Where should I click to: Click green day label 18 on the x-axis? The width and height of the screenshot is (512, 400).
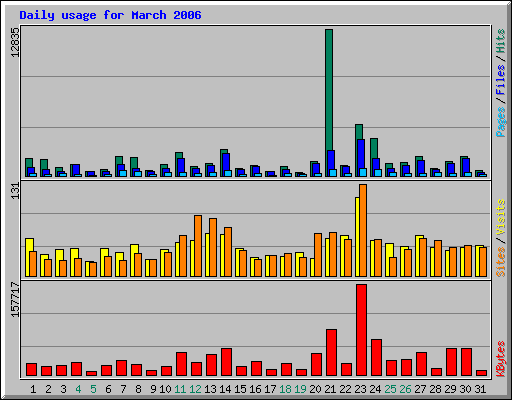[x=285, y=389]
